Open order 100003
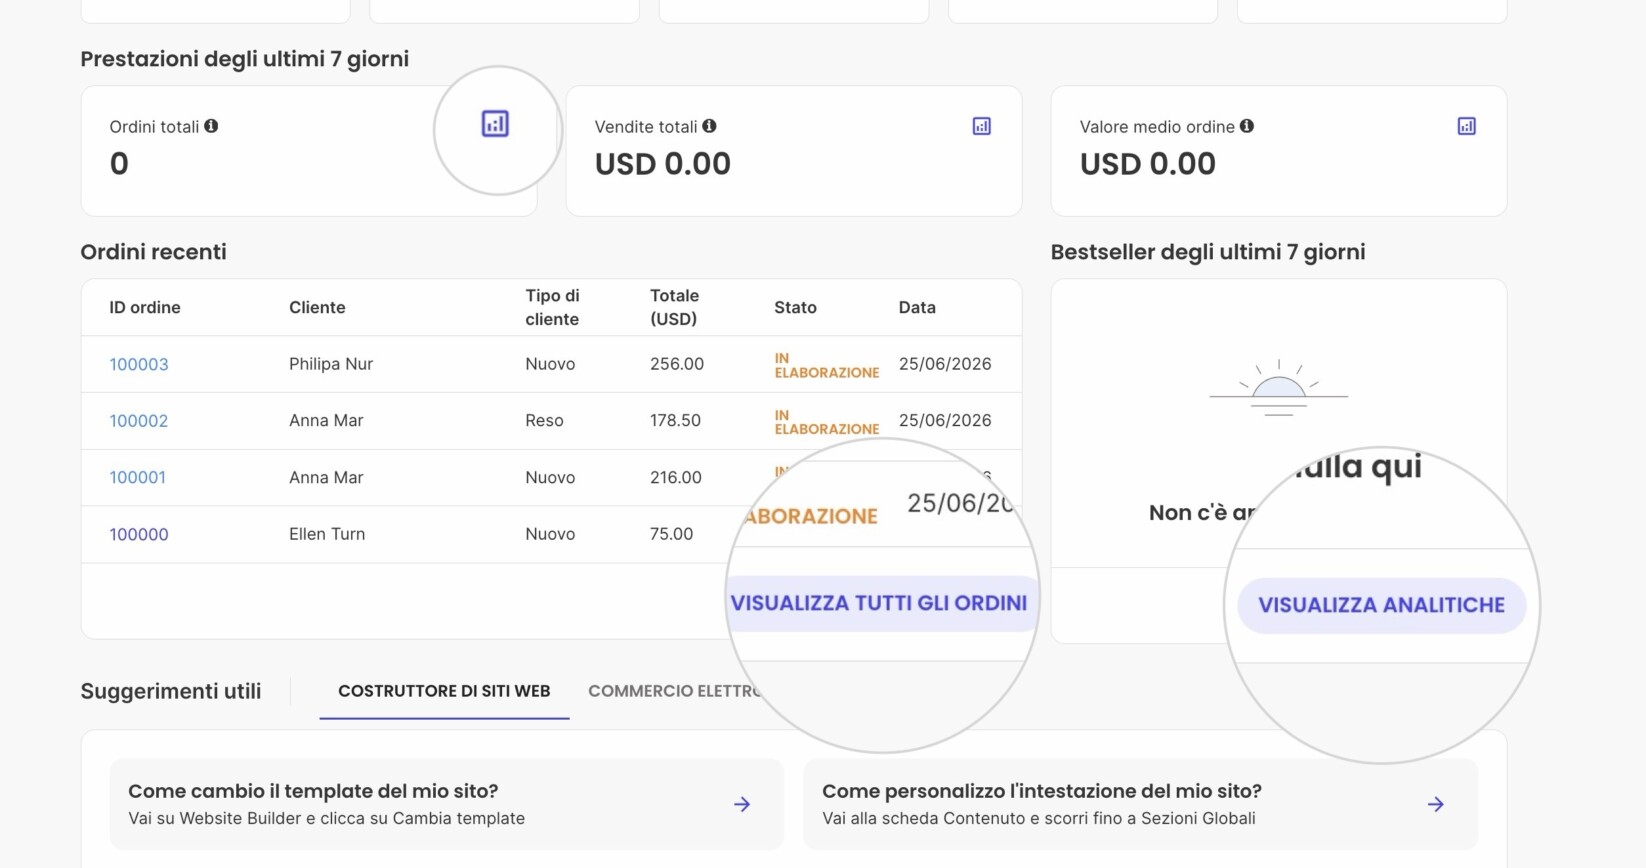Image resolution: width=1646 pixels, height=868 pixels. pyautogui.click(x=139, y=364)
